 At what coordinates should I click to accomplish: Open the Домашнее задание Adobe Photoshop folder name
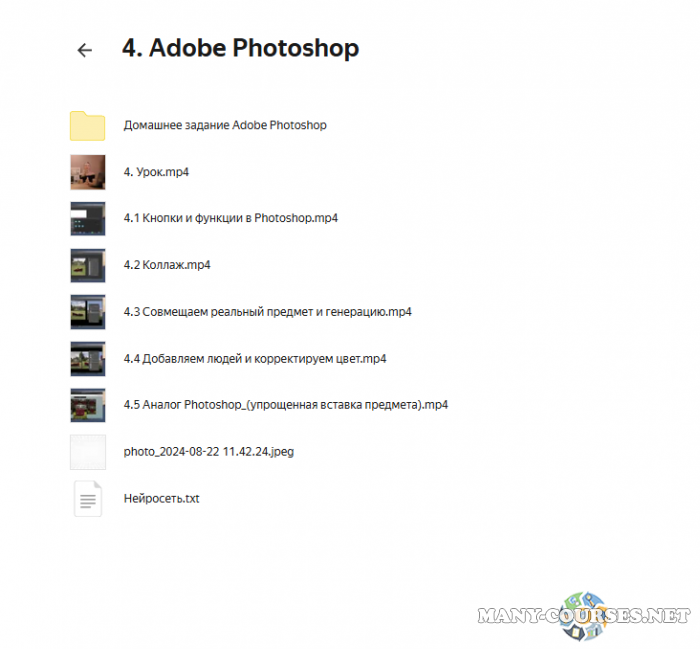point(225,126)
